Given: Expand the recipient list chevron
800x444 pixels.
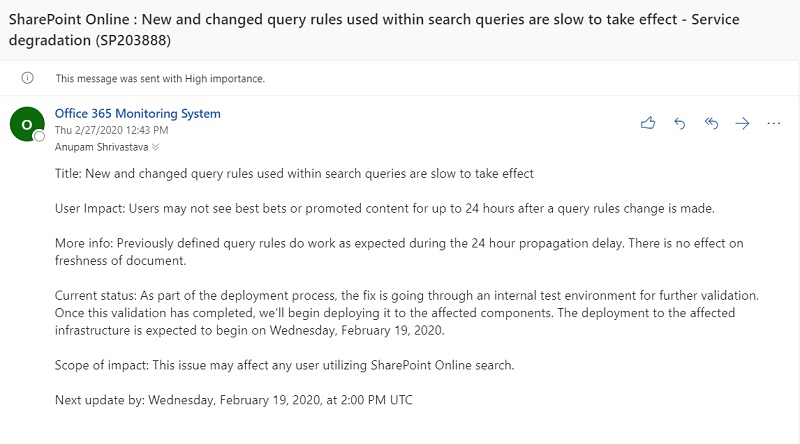Looking at the screenshot, I should pyautogui.click(x=155, y=147).
